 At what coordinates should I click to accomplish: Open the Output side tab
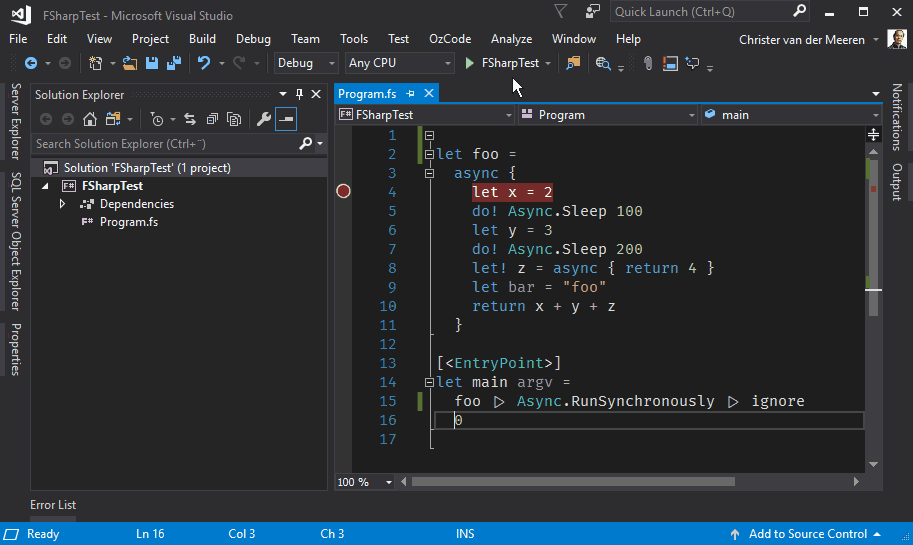click(897, 182)
